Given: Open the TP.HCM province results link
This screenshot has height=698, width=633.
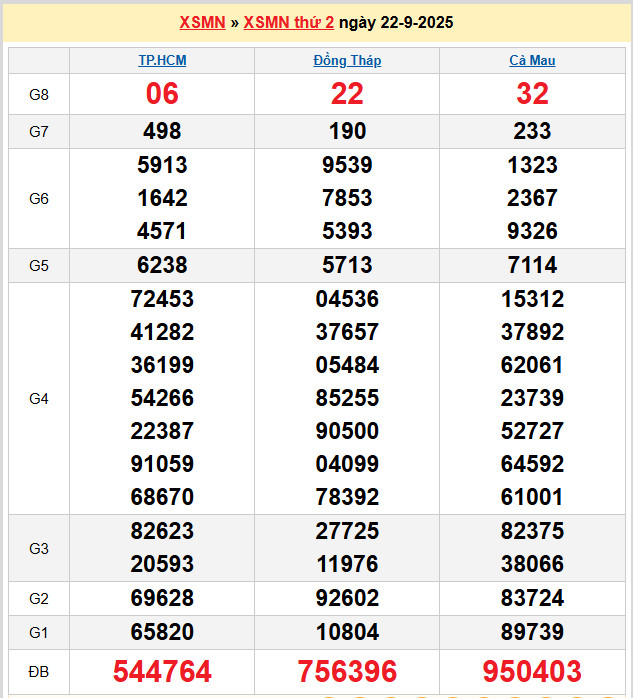Looking at the screenshot, I should click(162, 60).
